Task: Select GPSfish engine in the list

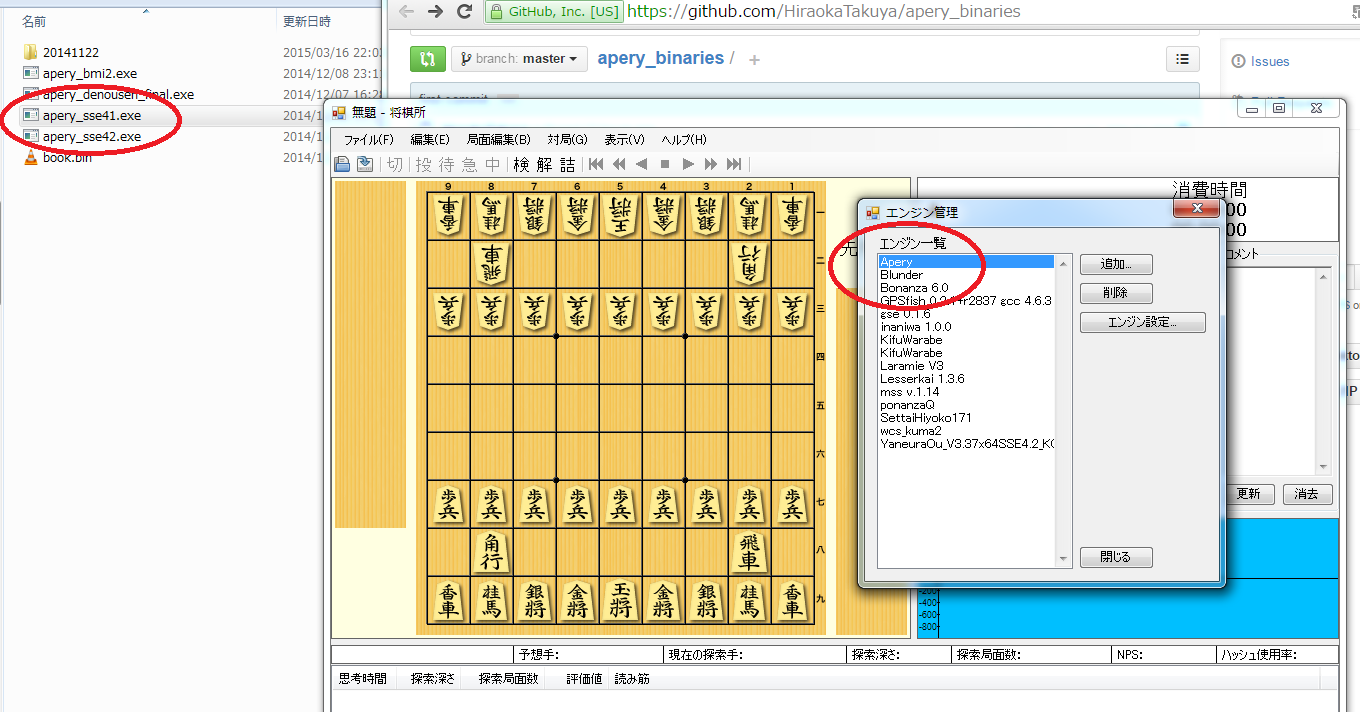Action: pyautogui.click(x=966, y=301)
